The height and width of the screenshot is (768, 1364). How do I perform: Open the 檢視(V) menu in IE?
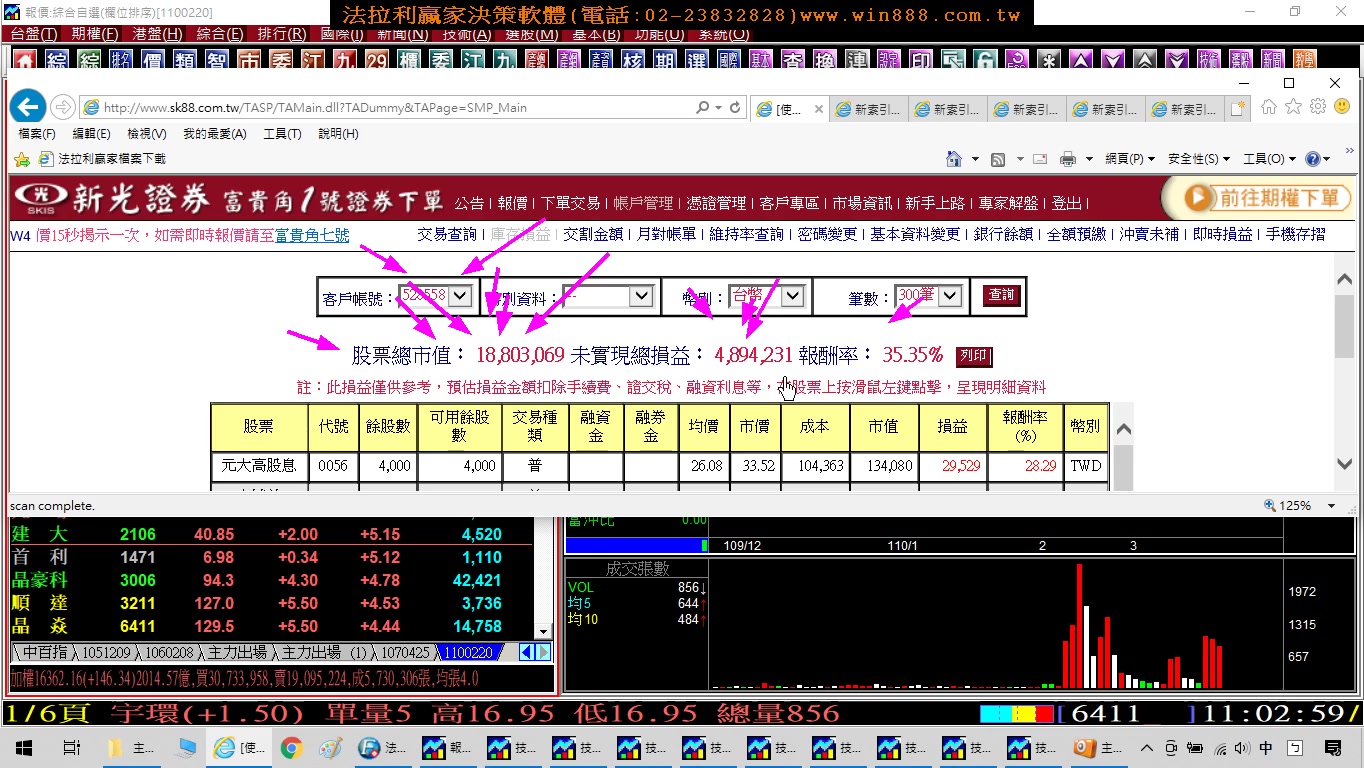coord(147,134)
